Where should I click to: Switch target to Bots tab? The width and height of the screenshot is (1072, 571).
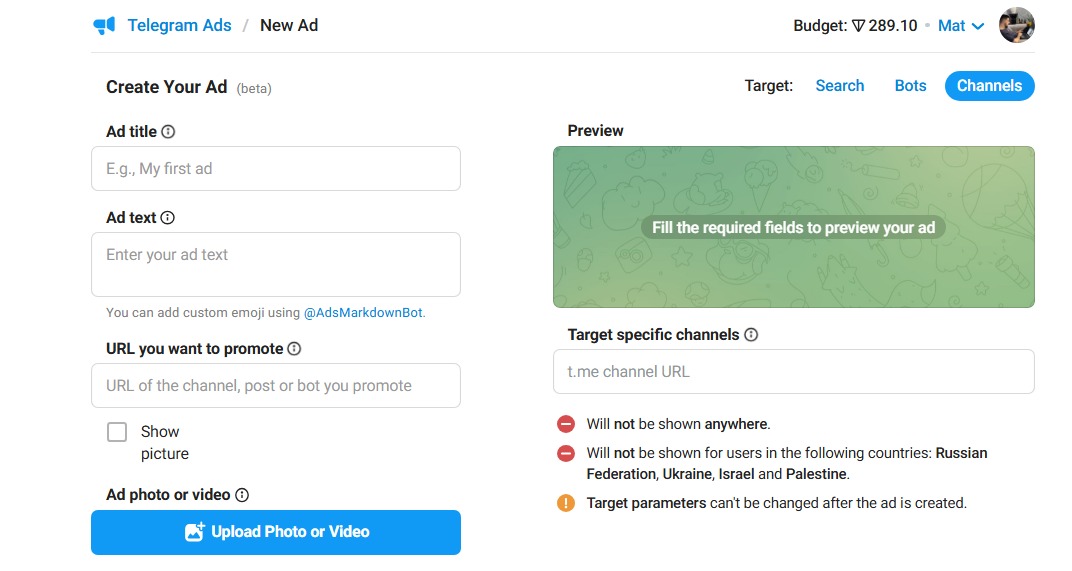tap(910, 86)
